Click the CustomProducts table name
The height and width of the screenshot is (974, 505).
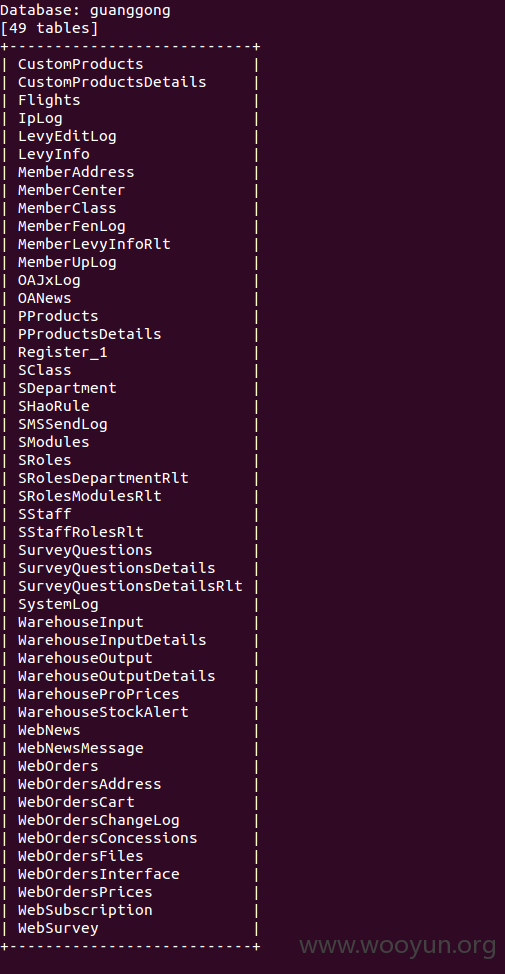point(80,64)
